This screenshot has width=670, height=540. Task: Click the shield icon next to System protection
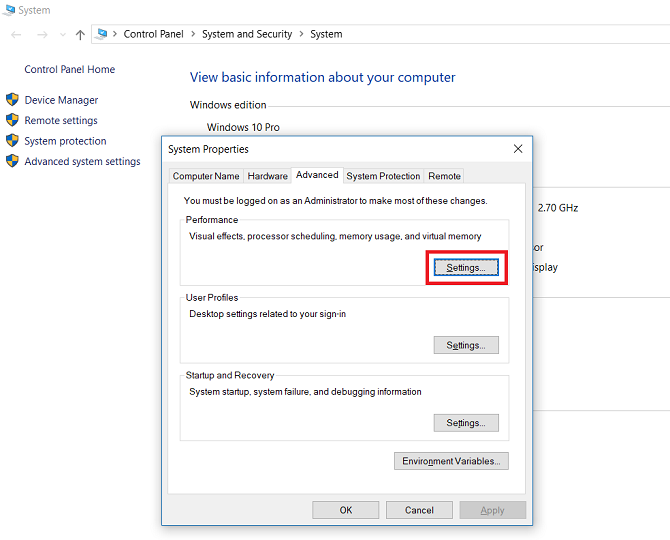pyautogui.click(x=12, y=141)
